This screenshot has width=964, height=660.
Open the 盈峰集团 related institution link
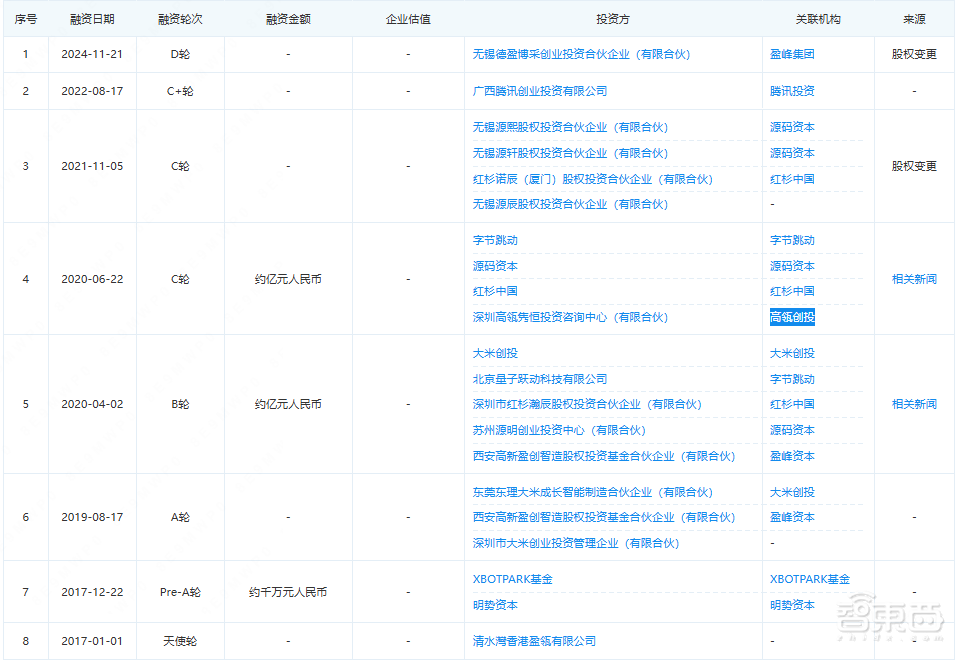click(789, 55)
